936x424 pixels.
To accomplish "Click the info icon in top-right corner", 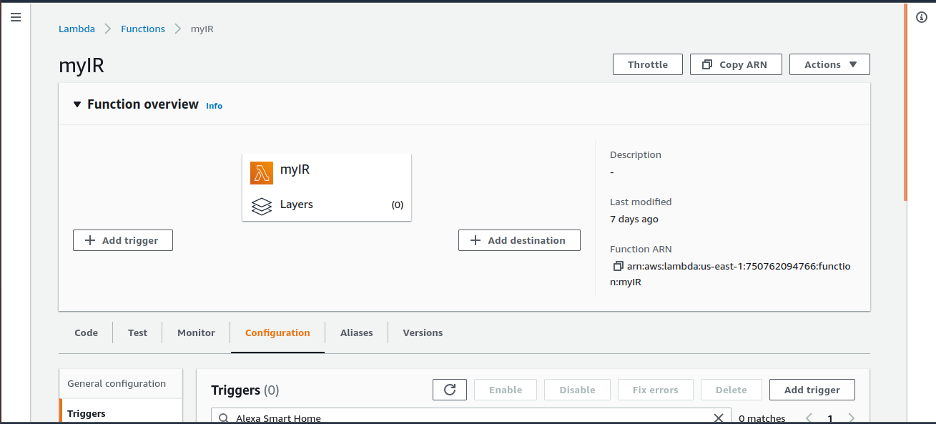I will pyautogui.click(x=921, y=18).
